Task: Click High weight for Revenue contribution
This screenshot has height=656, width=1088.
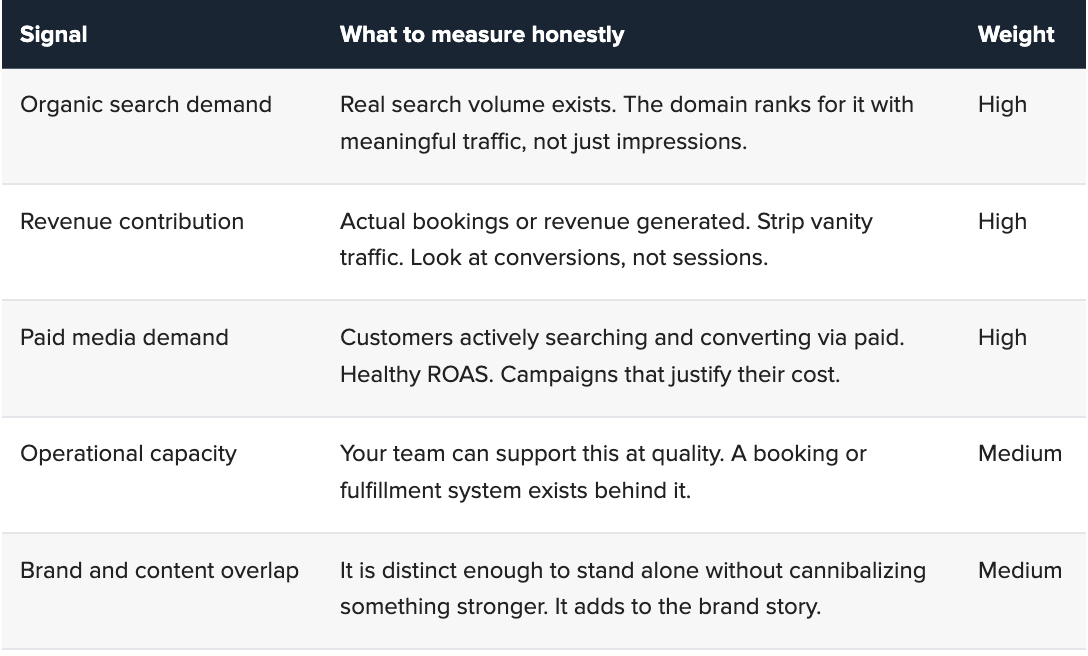Action: 1002,221
